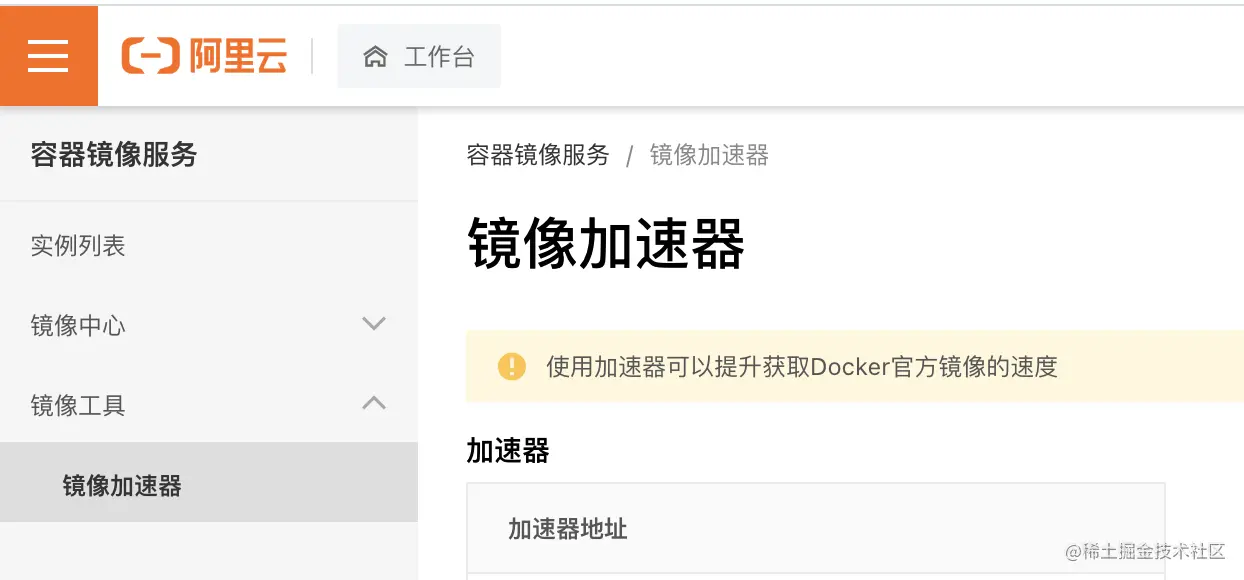1244x580 pixels.
Task: Open the 镜像中心 dropdown chevron
Action: point(373,323)
